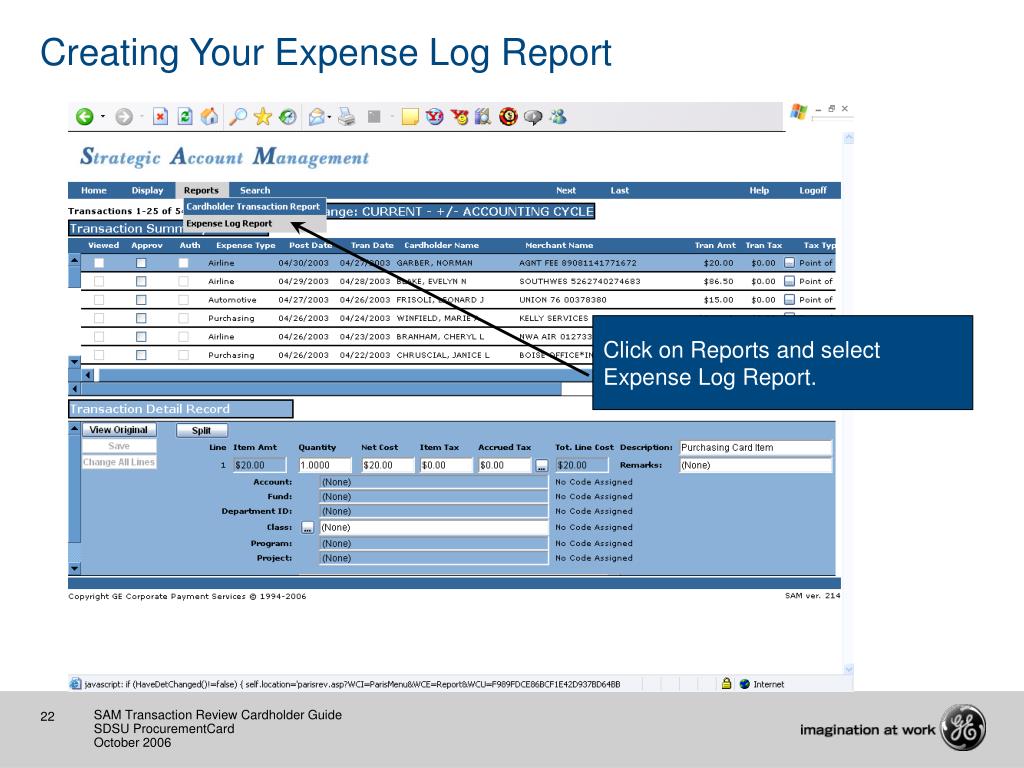
Task: Open the Help link
Action: click(759, 190)
